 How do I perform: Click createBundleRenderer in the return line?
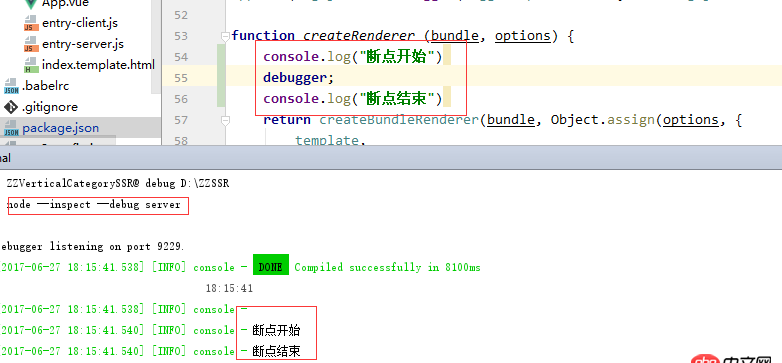pos(399,120)
